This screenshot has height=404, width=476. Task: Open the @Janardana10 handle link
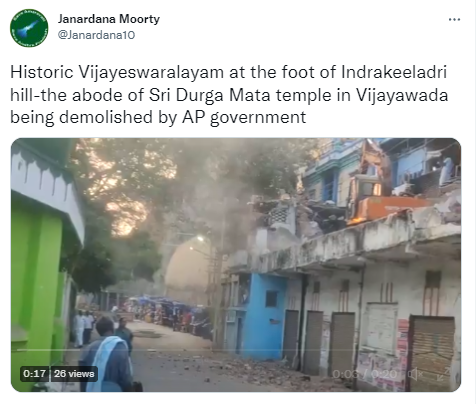click(x=96, y=35)
